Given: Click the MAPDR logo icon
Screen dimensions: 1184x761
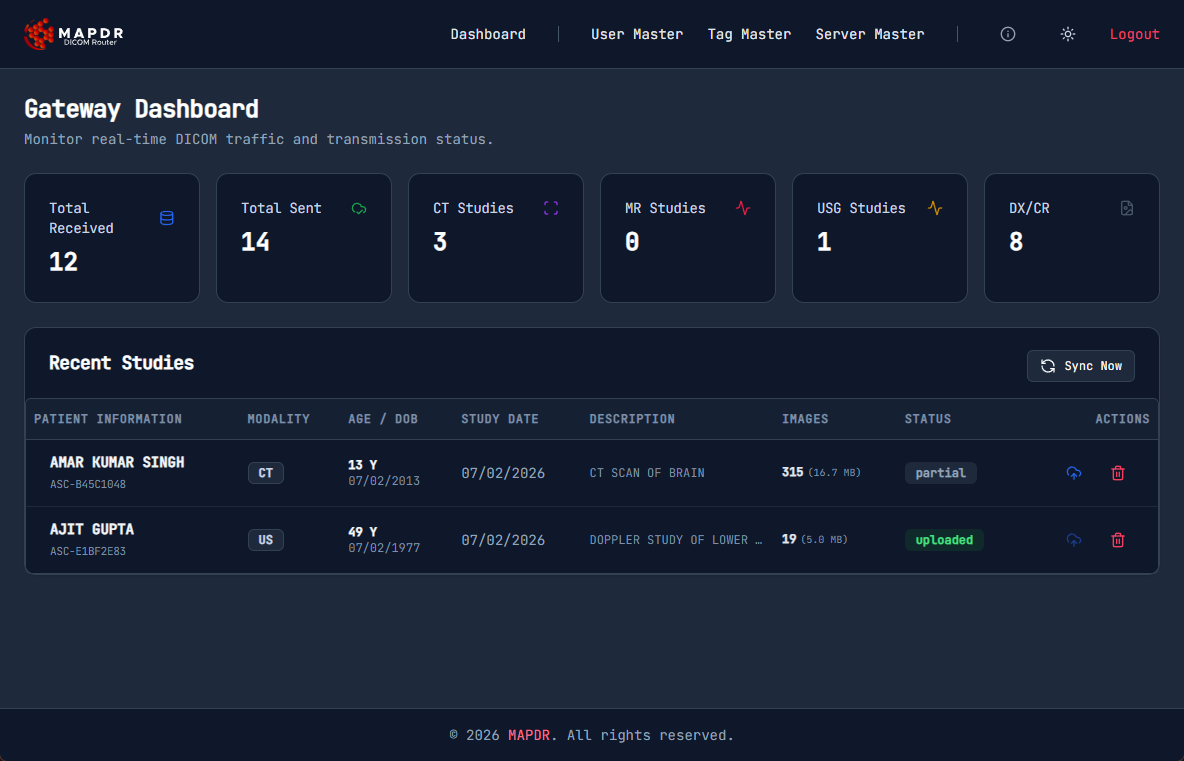Looking at the screenshot, I should click(38, 33).
